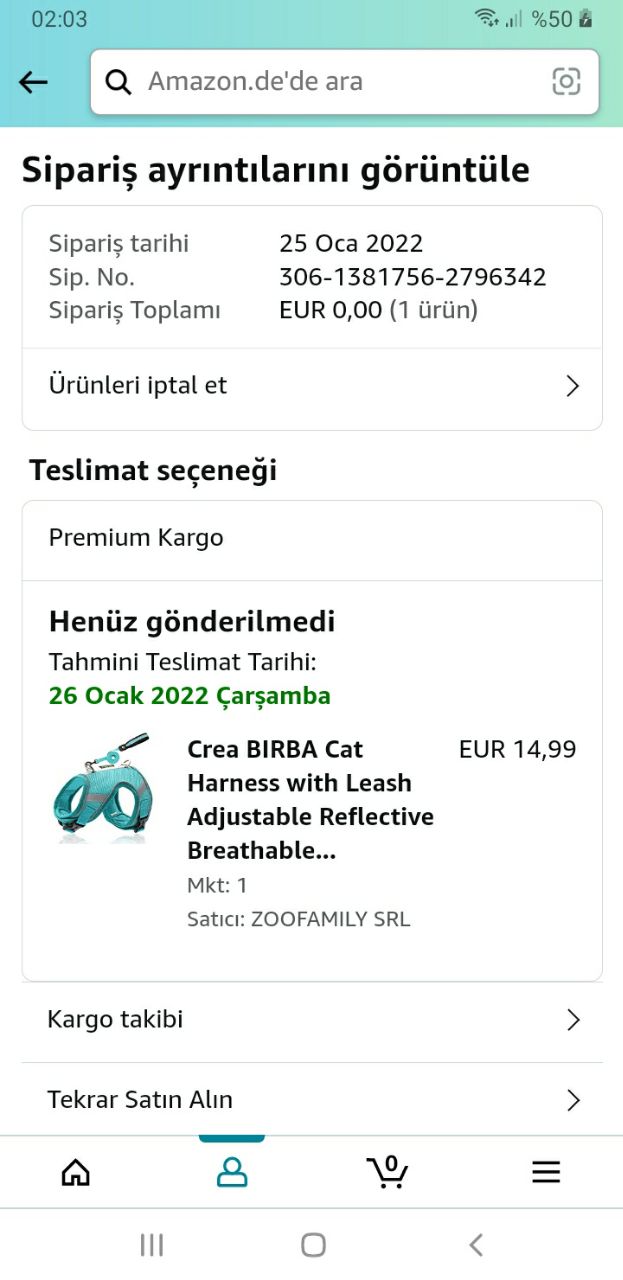Tap Android recent apps button
Screen dimensions: 623x1280
pyautogui.click(x=152, y=1244)
